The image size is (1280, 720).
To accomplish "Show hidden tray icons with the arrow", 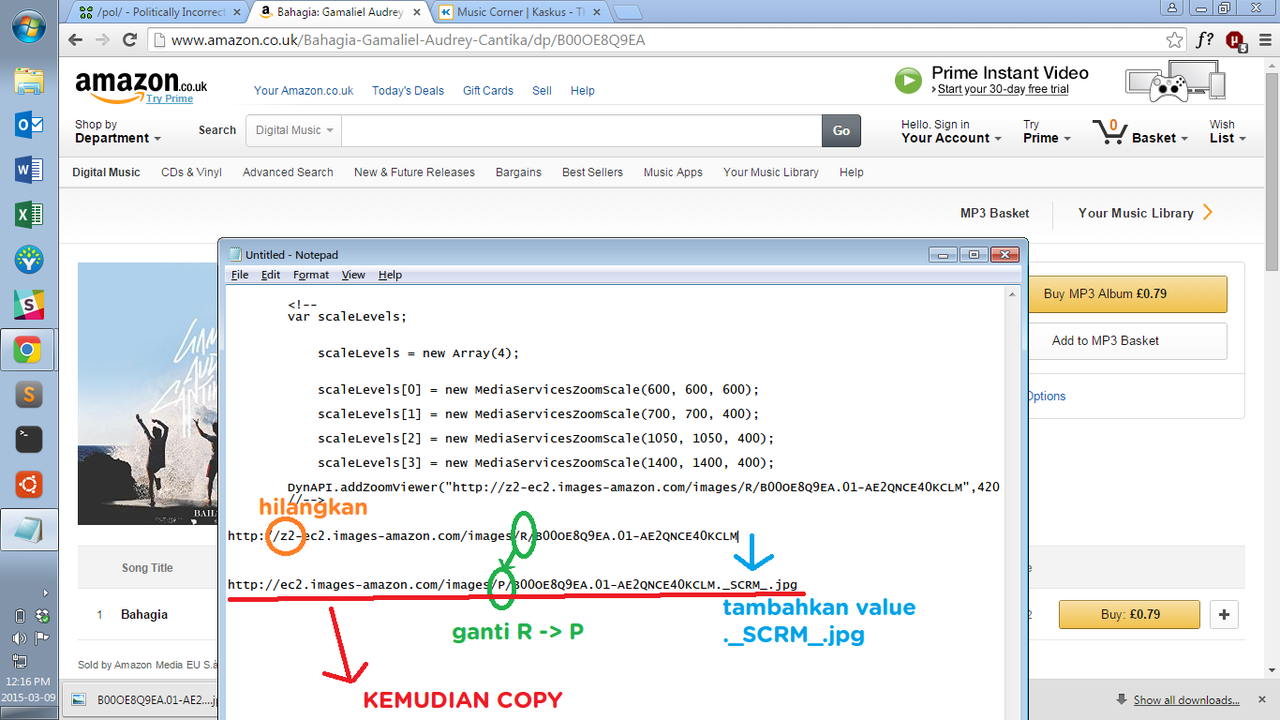I will click(44, 593).
